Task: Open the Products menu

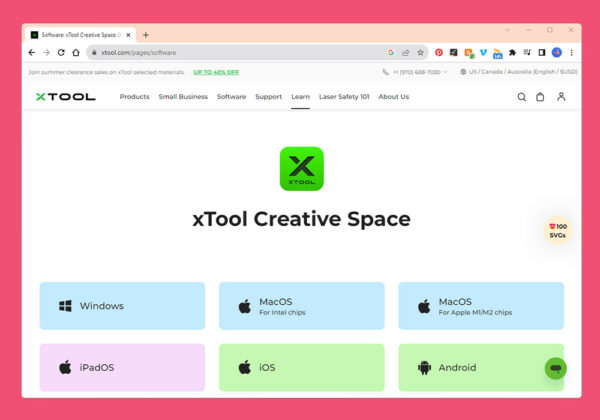Action: click(x=134, y=97)
